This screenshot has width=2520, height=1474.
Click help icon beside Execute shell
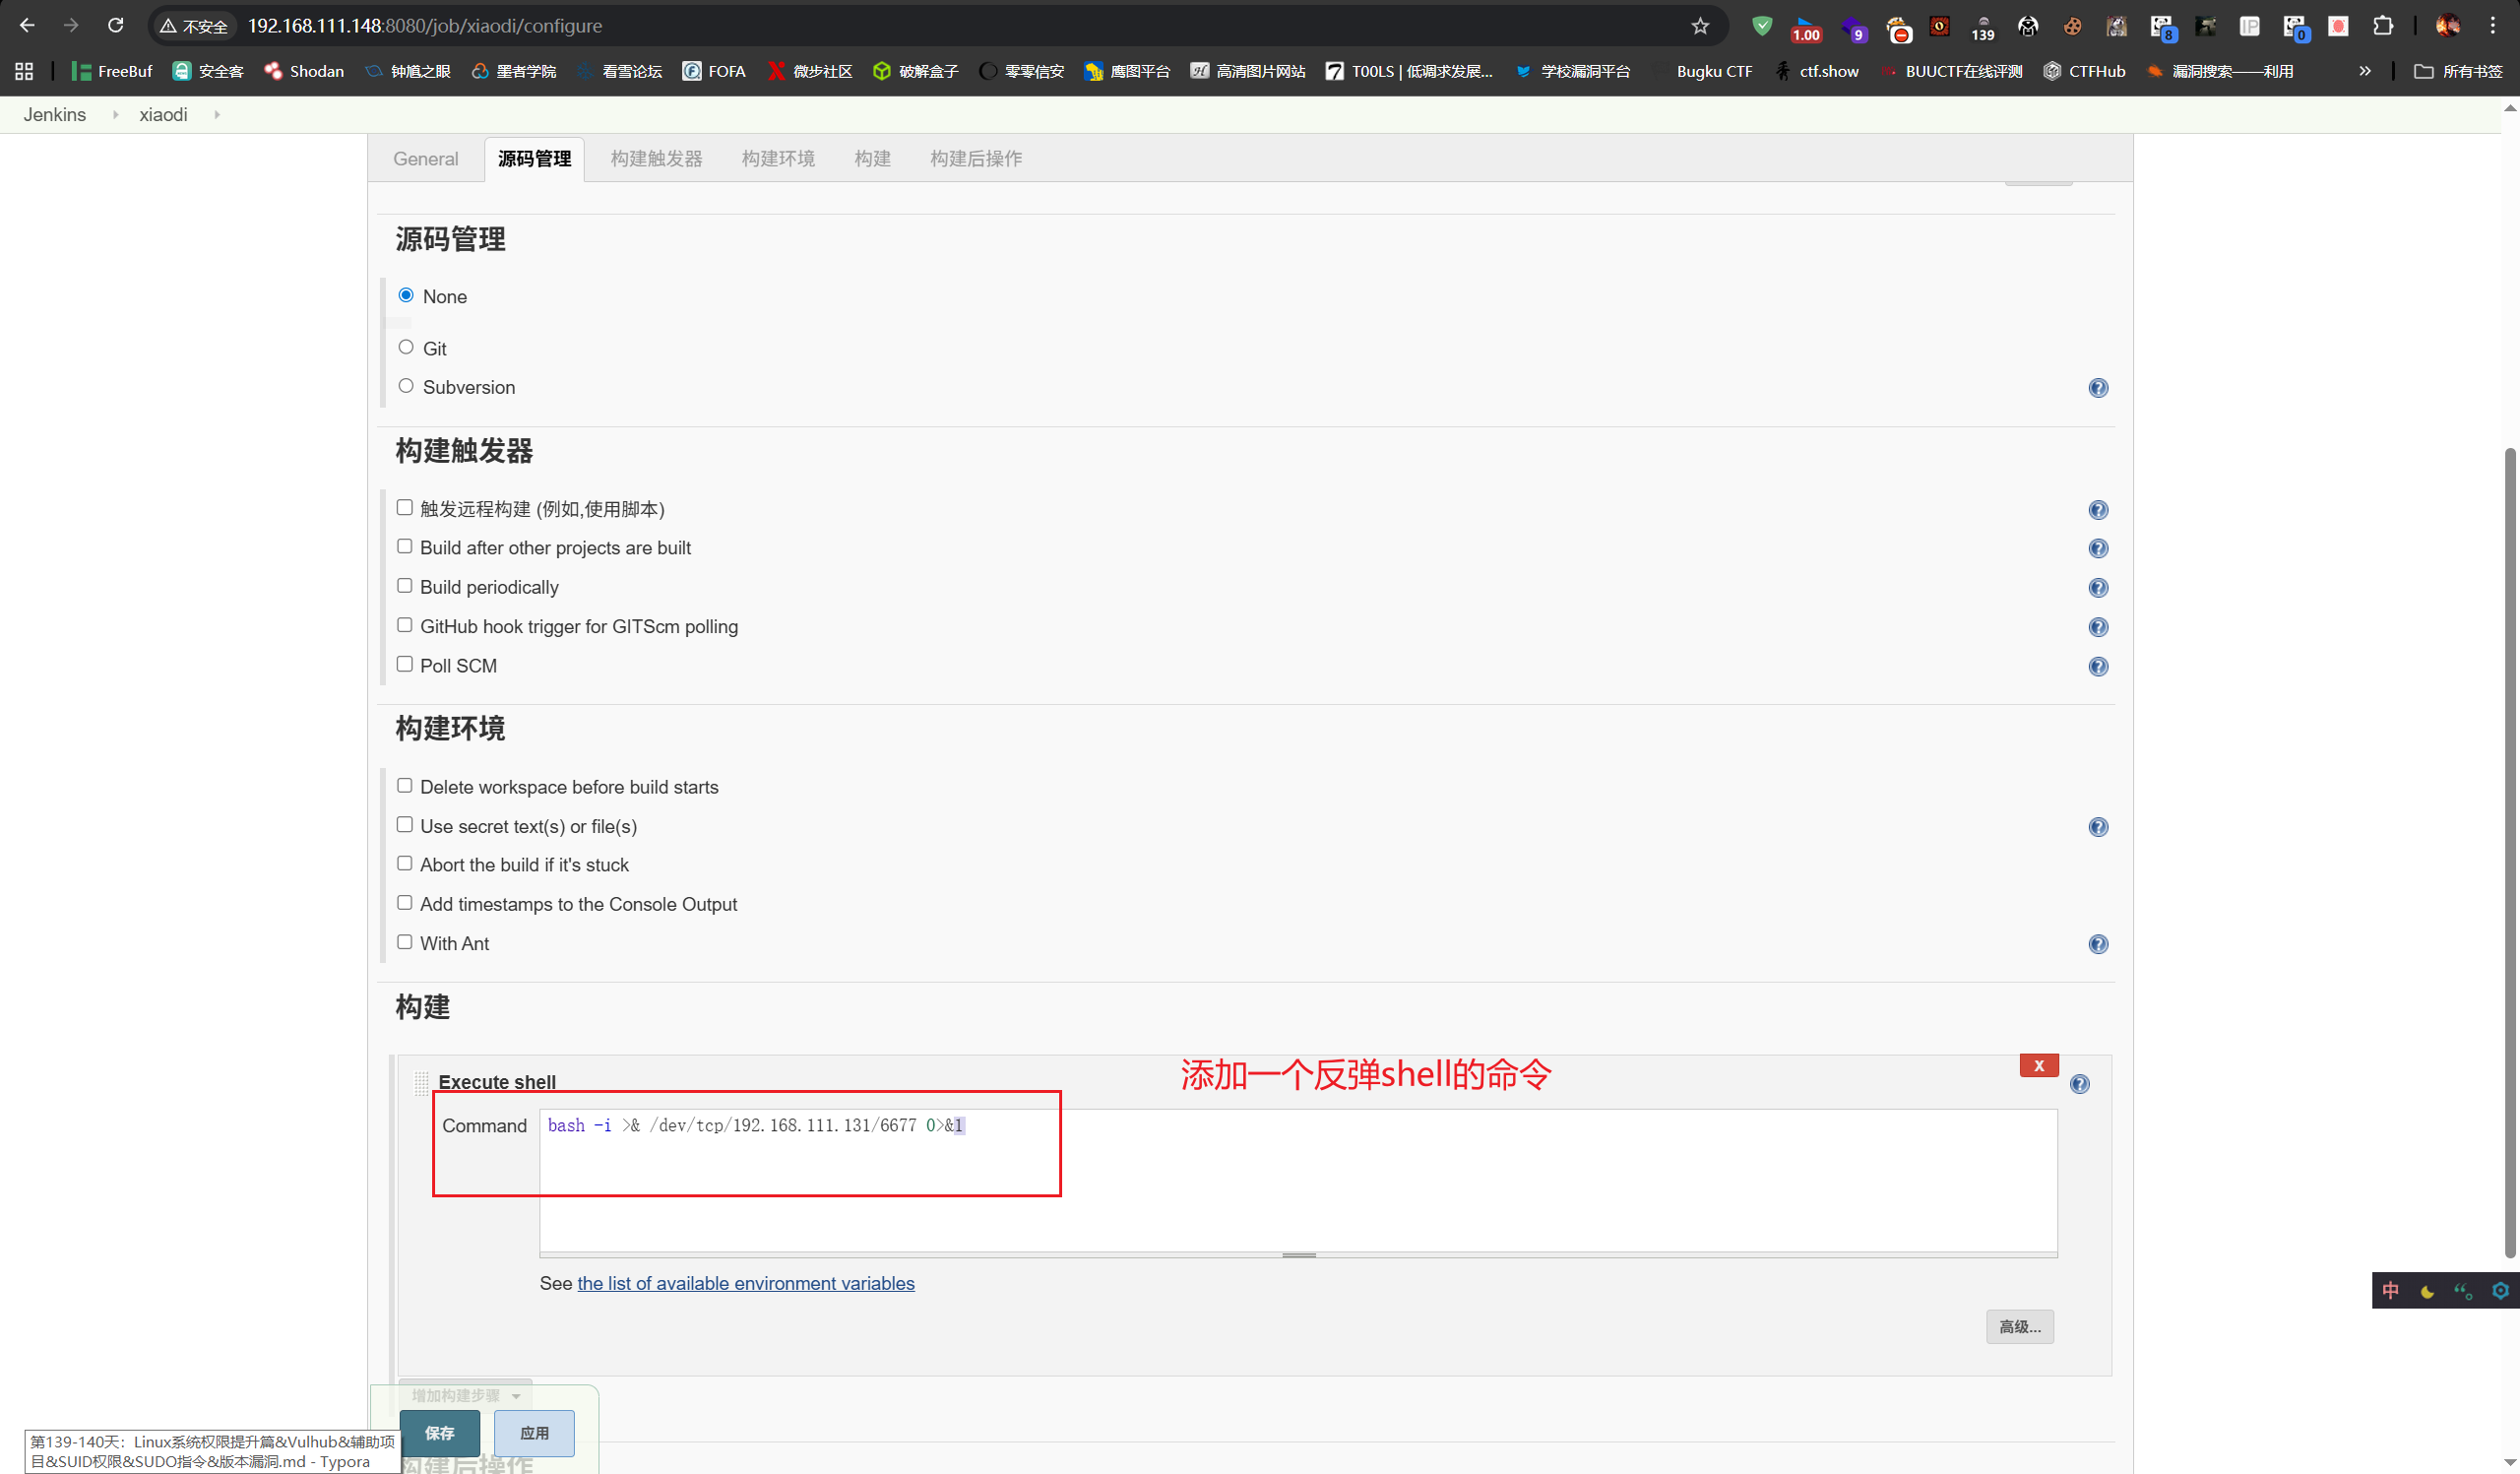tap(2079, 1085)
